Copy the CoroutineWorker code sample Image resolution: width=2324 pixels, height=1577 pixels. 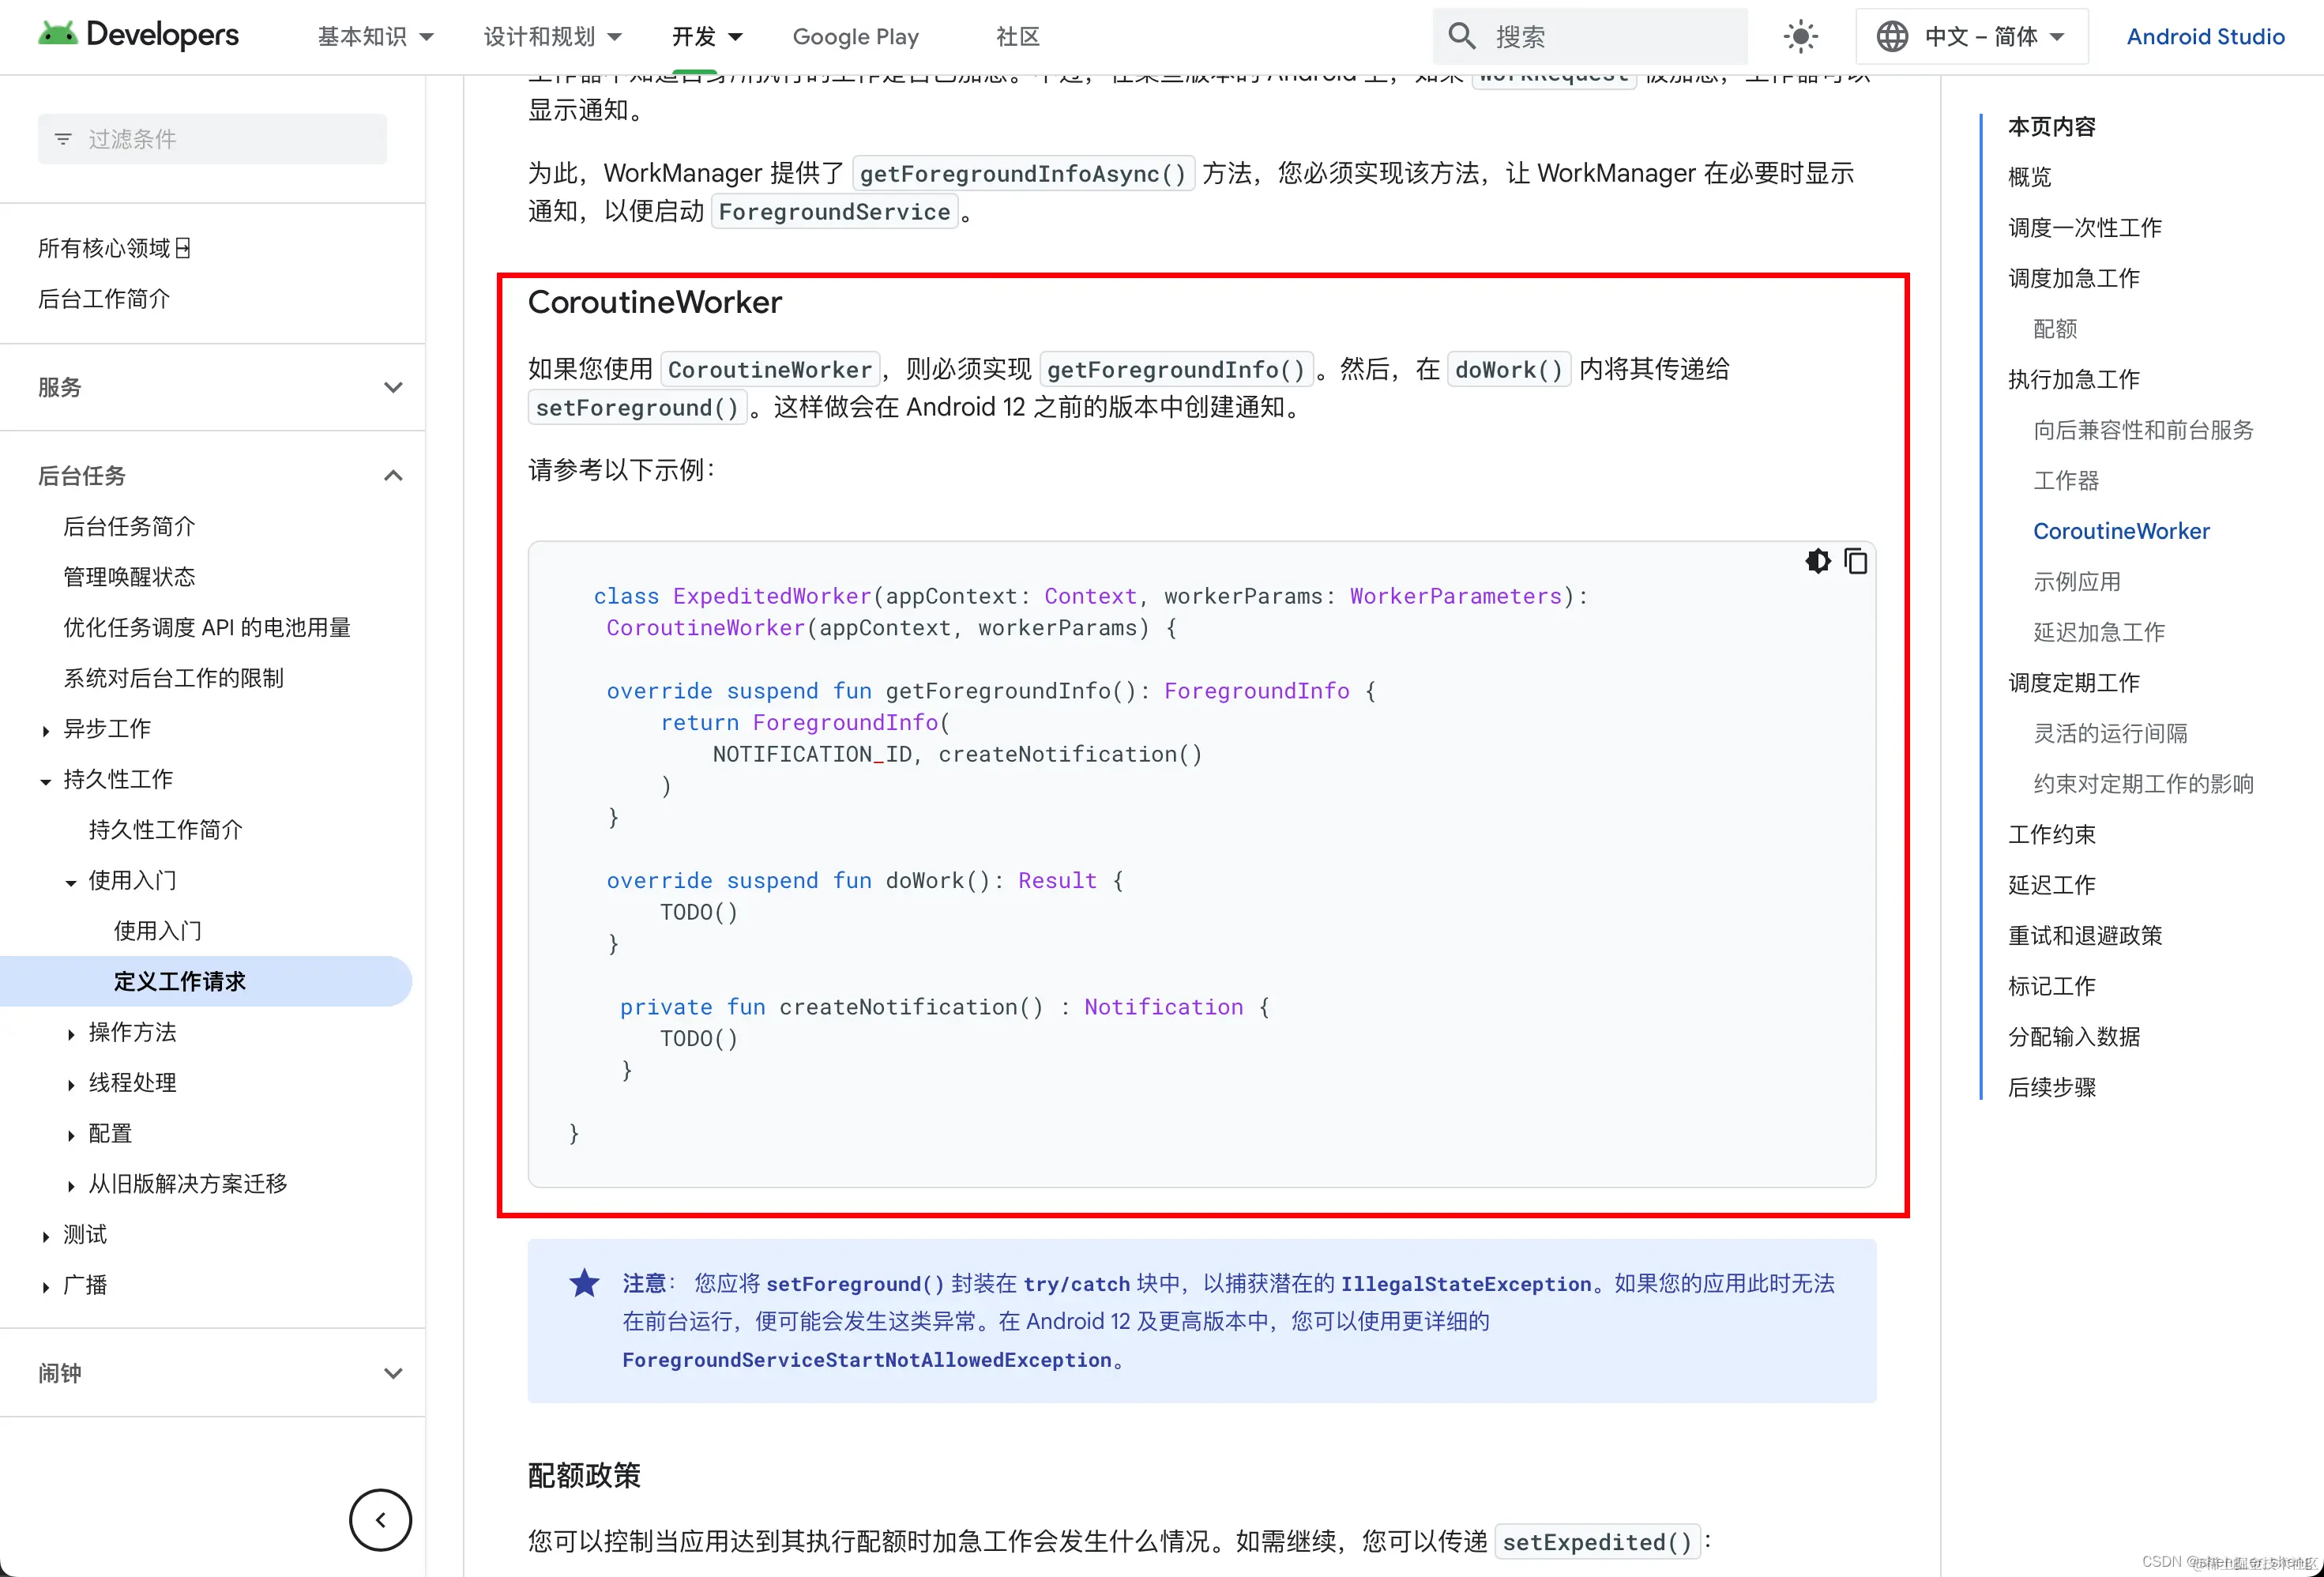tap(1857, 561)
